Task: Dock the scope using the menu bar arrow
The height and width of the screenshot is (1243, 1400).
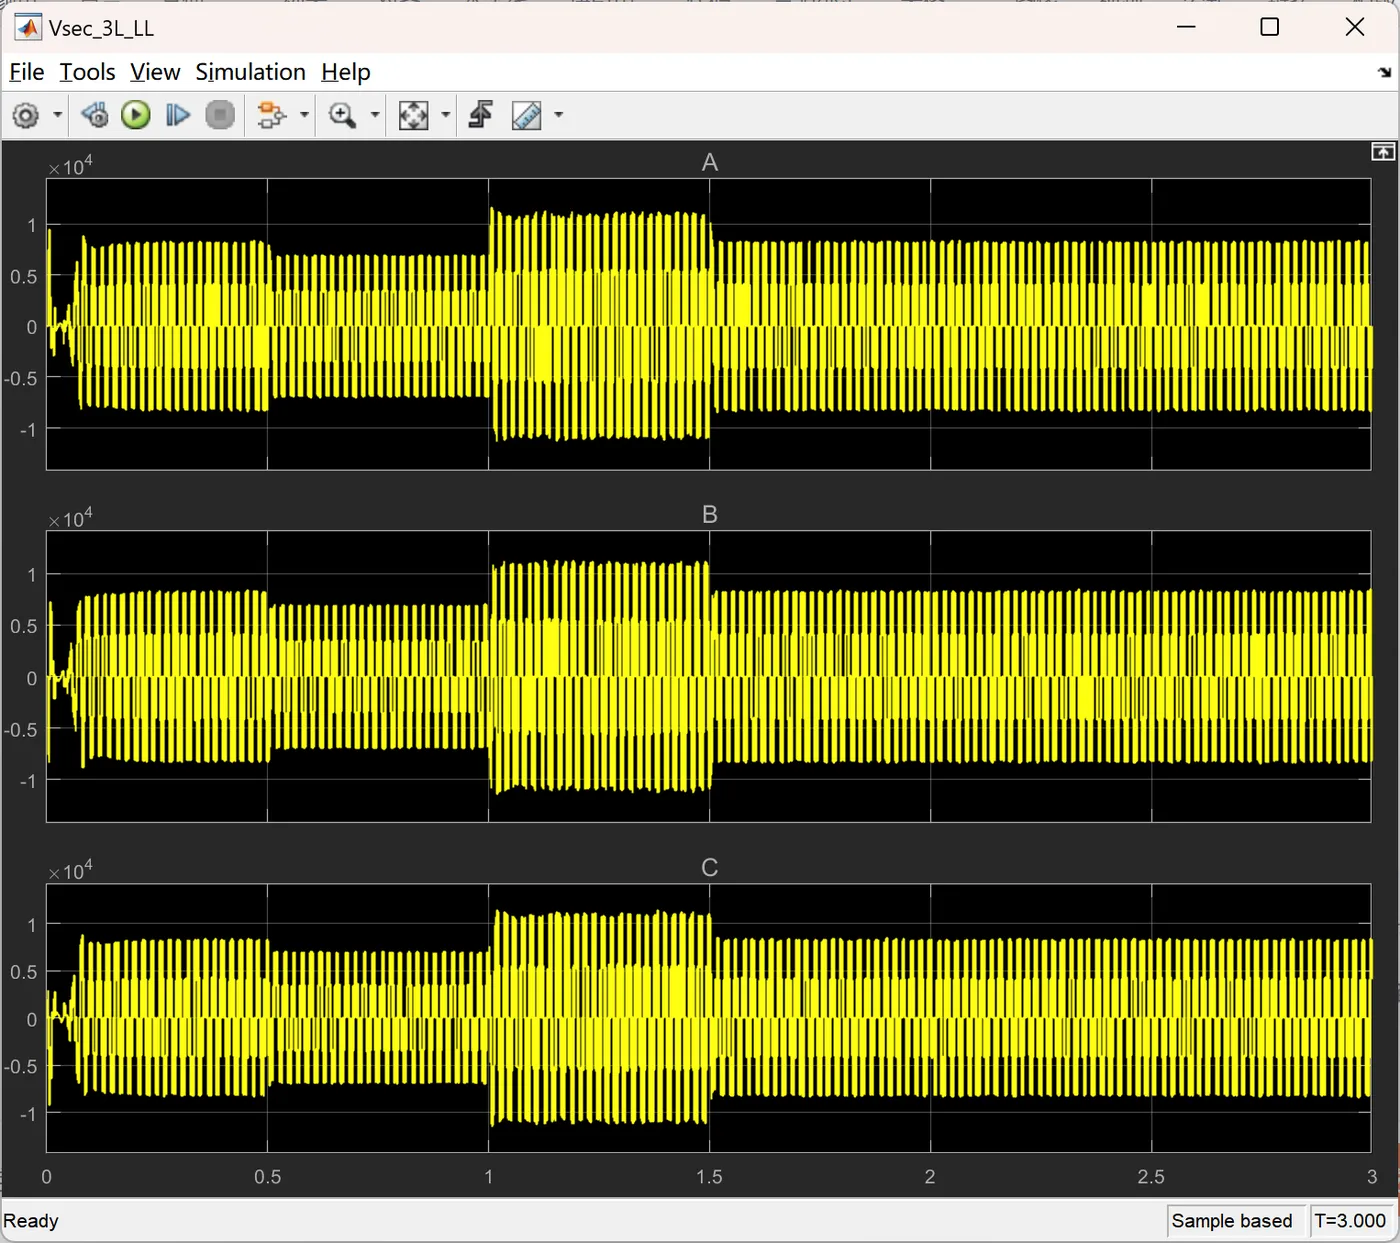Action: point(1384,72)
